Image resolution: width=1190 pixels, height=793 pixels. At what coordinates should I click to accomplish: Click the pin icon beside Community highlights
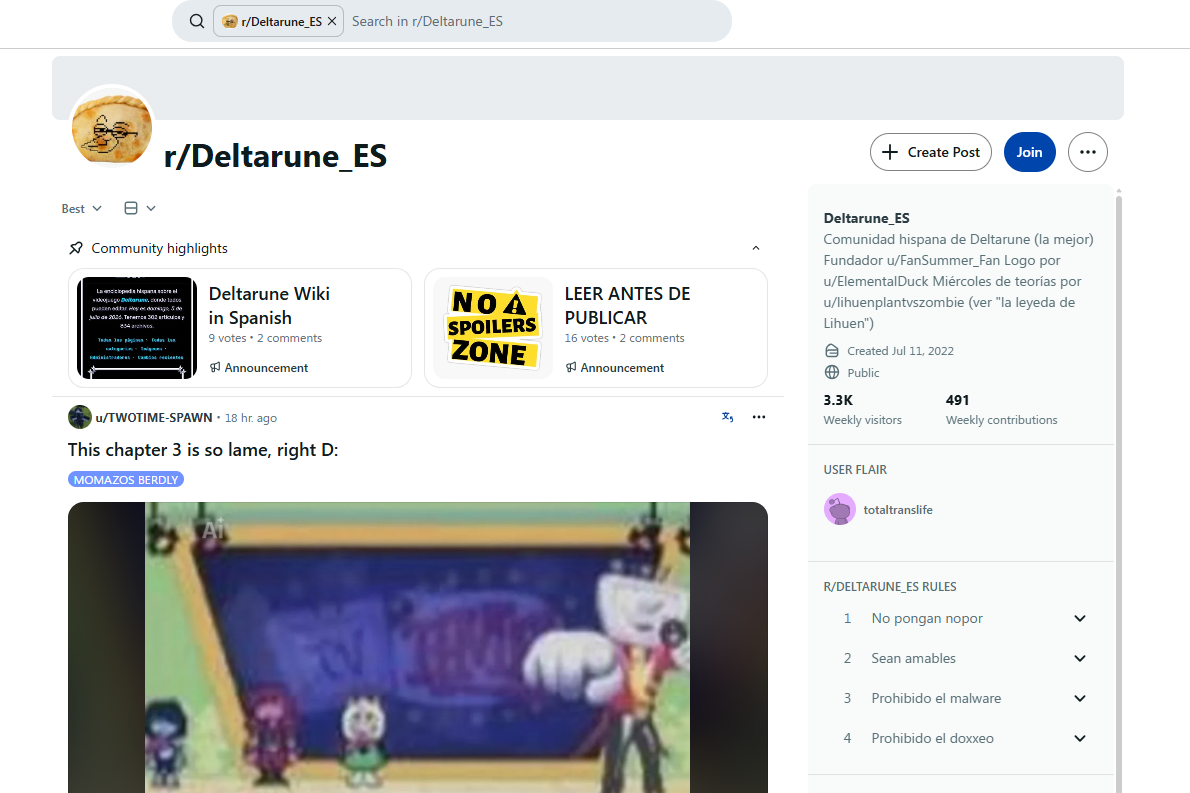[x=76, y=248]
